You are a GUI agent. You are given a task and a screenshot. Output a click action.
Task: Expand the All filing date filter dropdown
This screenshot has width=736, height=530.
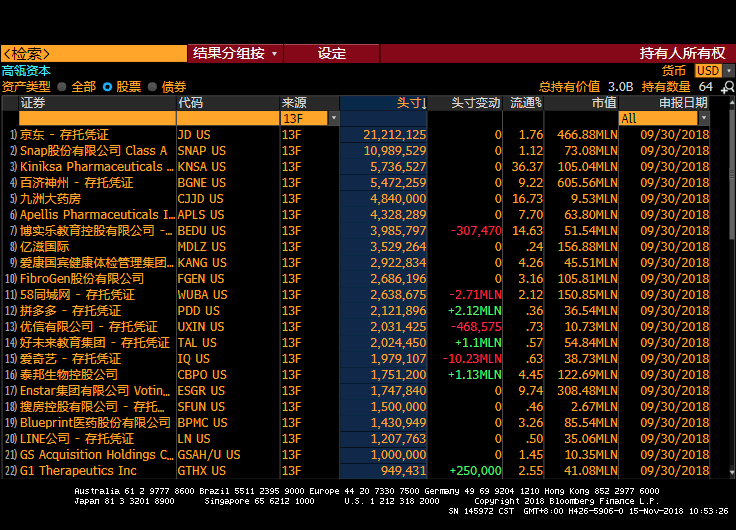coord(704,118)
